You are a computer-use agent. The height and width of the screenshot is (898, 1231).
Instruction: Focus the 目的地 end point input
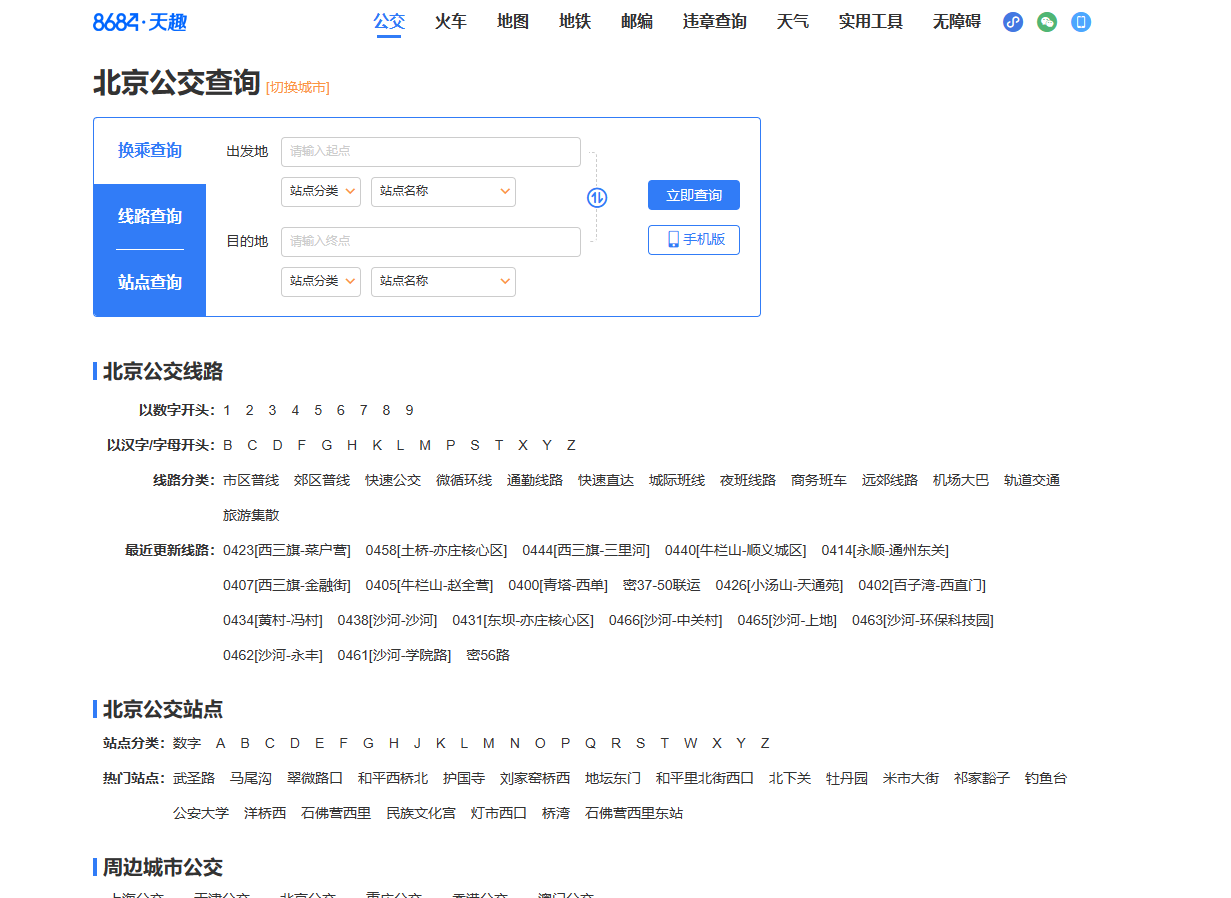tap(431, 242)
